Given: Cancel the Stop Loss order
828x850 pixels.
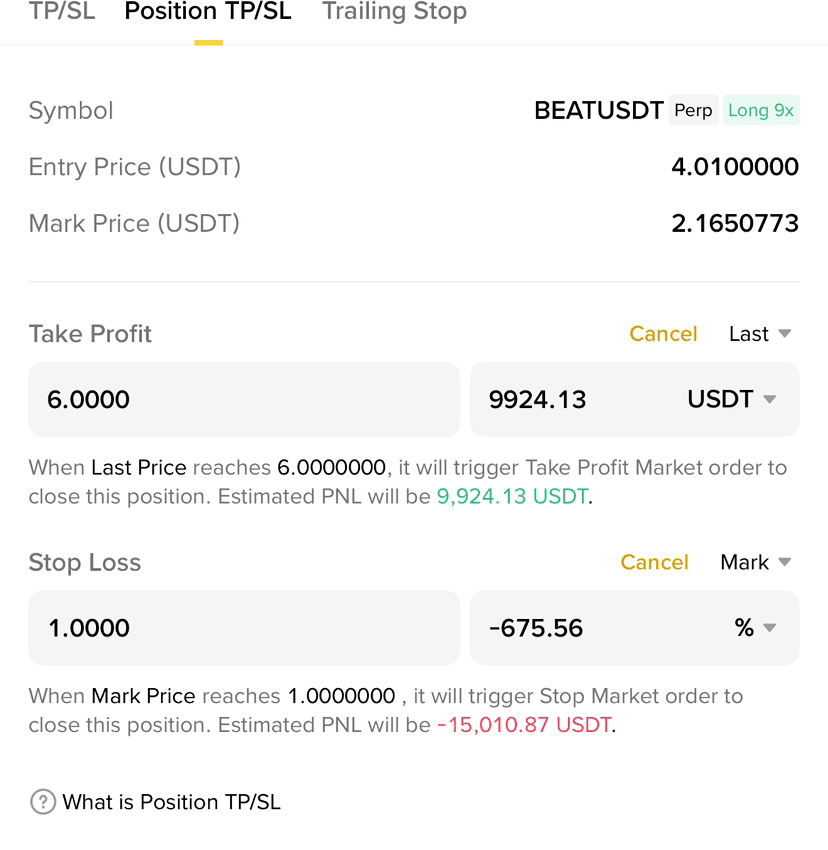Looking at the screenshot, I should [x=654, y=563].
